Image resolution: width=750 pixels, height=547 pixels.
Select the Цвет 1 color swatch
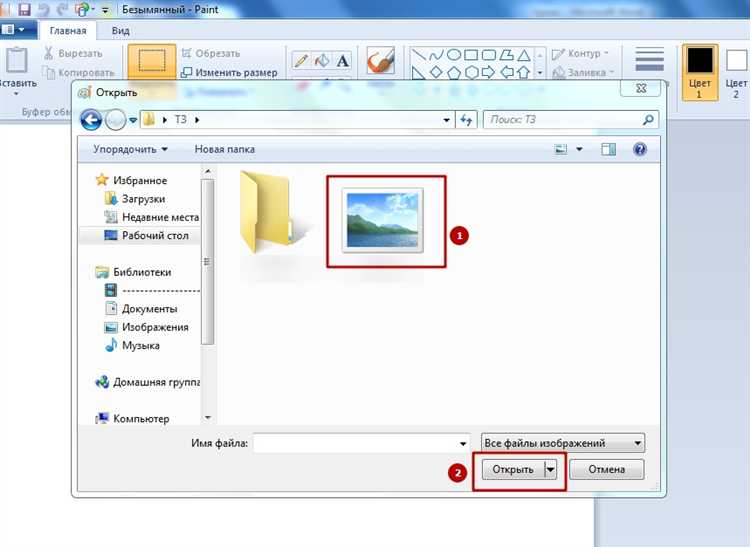click(700, 72)
